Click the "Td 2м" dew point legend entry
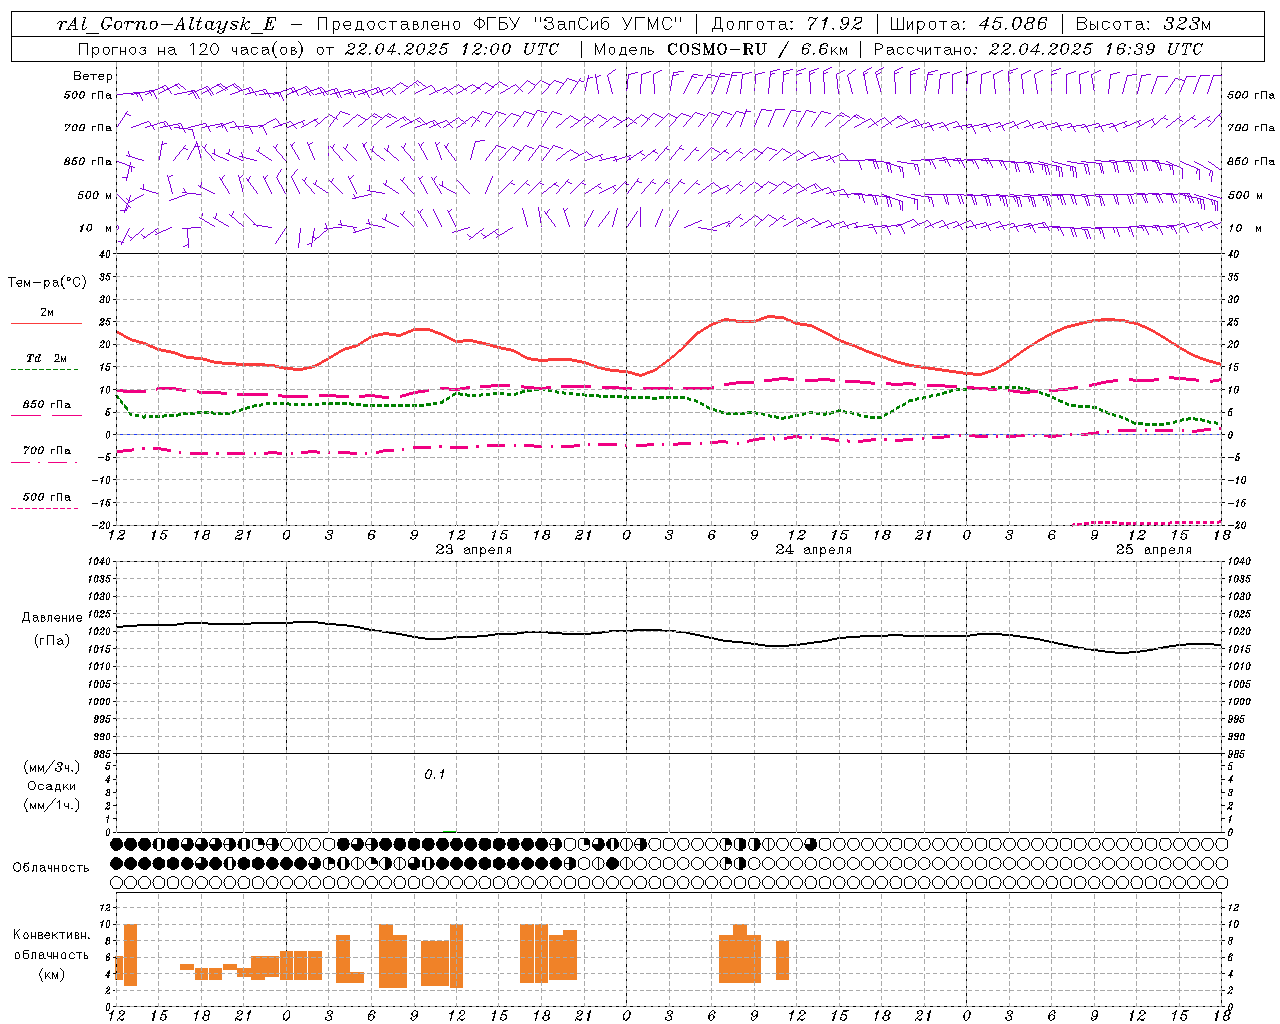The image size is (1280, 1024). pyautogui.click(x=46, y=358)
